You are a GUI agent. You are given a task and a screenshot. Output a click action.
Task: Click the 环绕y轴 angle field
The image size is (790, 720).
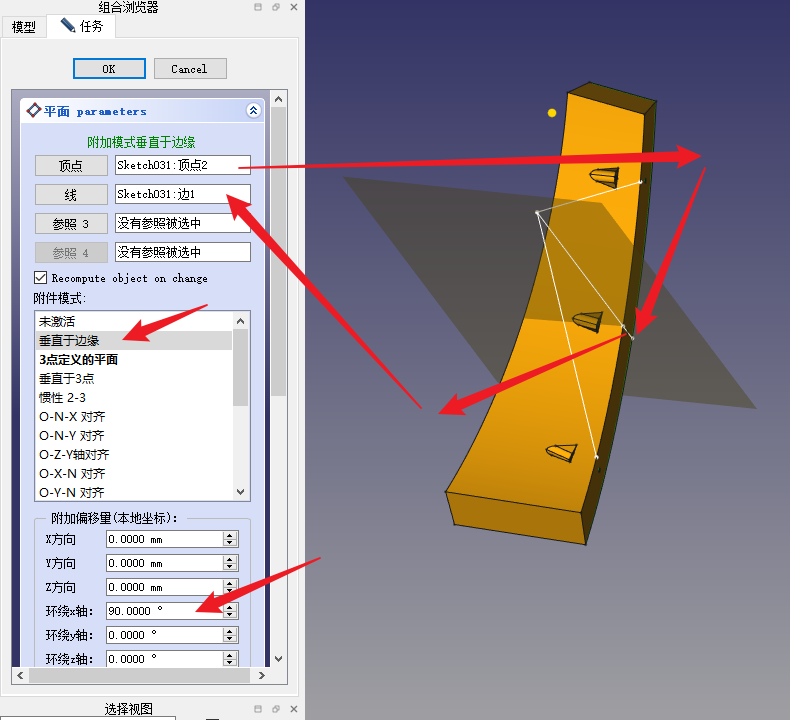[165, 635]
